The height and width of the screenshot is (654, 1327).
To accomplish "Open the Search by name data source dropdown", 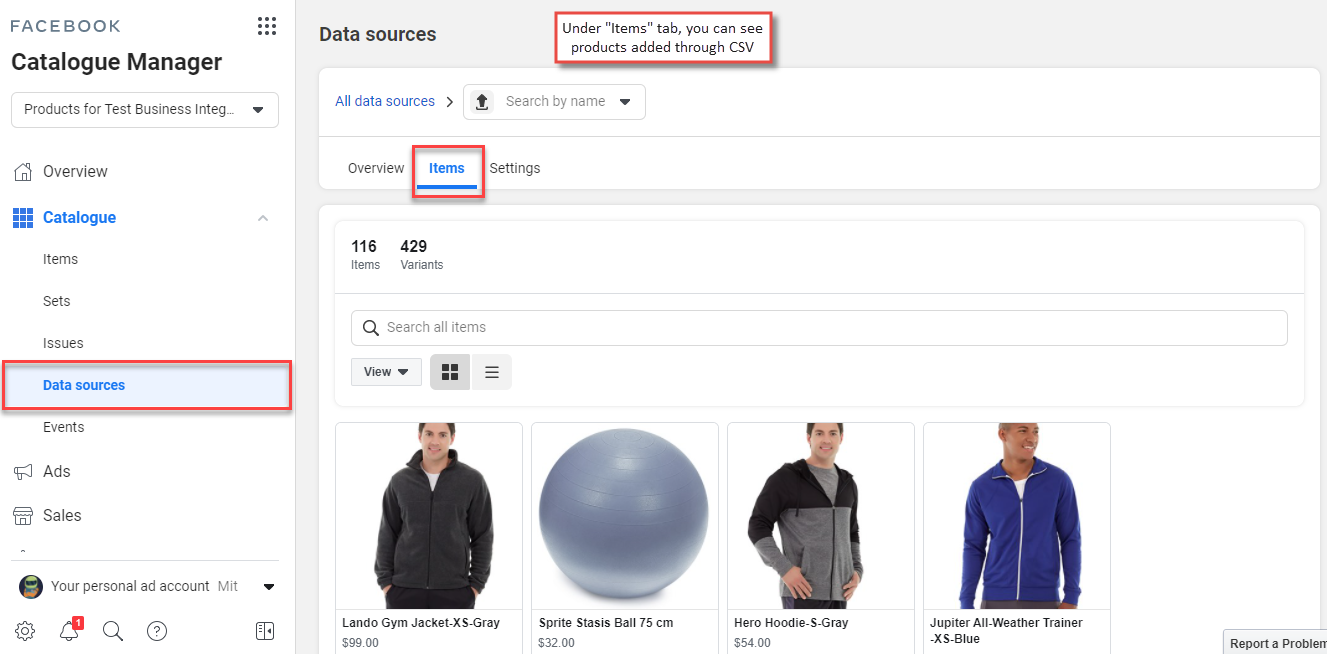I will click(554, 101).
